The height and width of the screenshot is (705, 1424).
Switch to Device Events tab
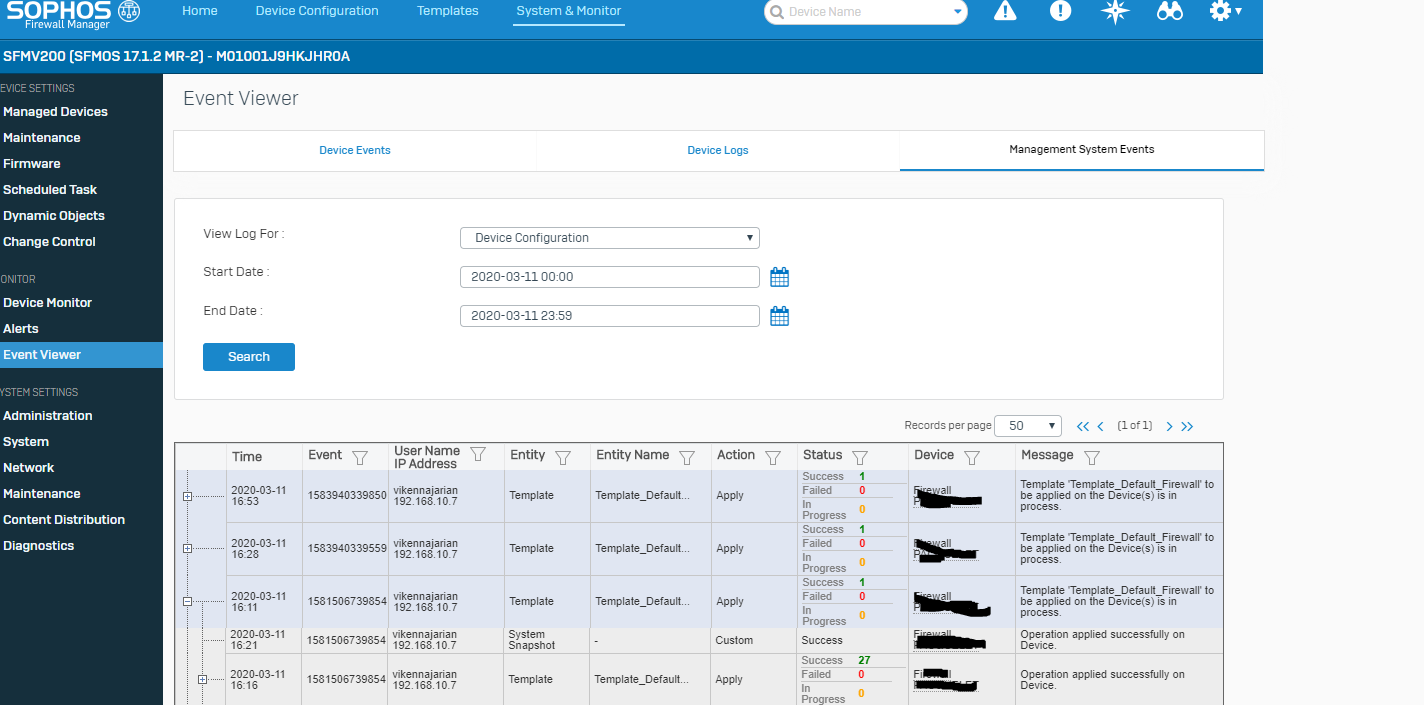355,150
